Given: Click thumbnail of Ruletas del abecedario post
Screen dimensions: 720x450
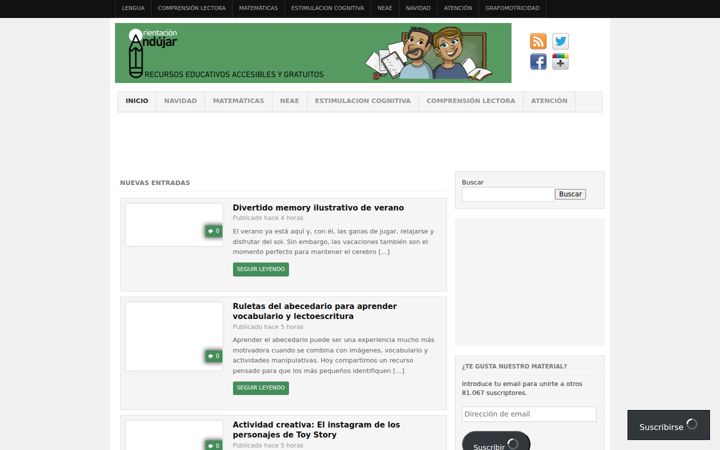Looking at the screenshot, I should (x=174, y=336).
